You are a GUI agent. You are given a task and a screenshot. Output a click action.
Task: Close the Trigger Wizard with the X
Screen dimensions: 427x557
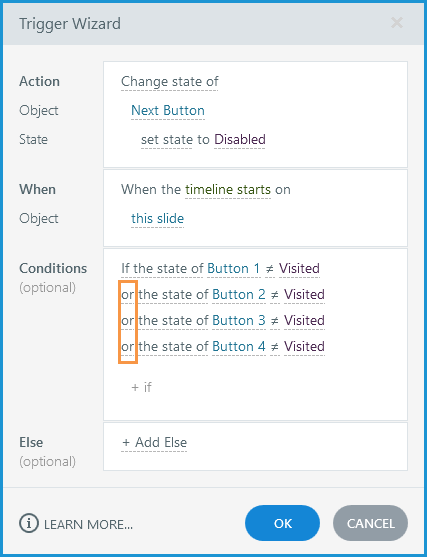pos(397,23)
